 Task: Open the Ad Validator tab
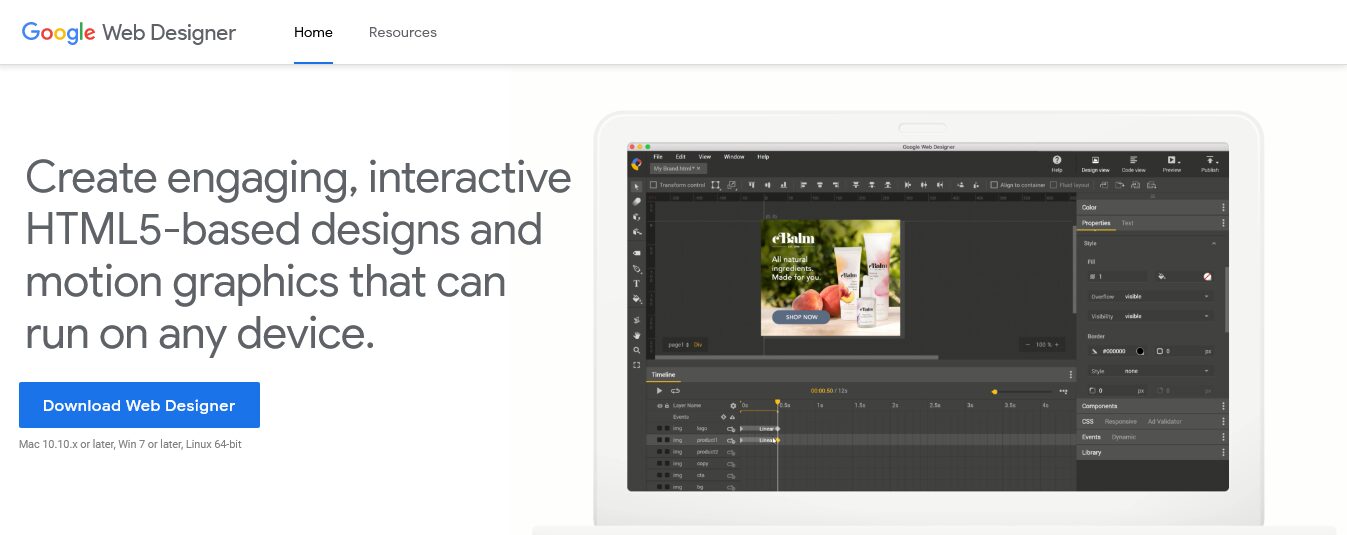pos(1164,421)
